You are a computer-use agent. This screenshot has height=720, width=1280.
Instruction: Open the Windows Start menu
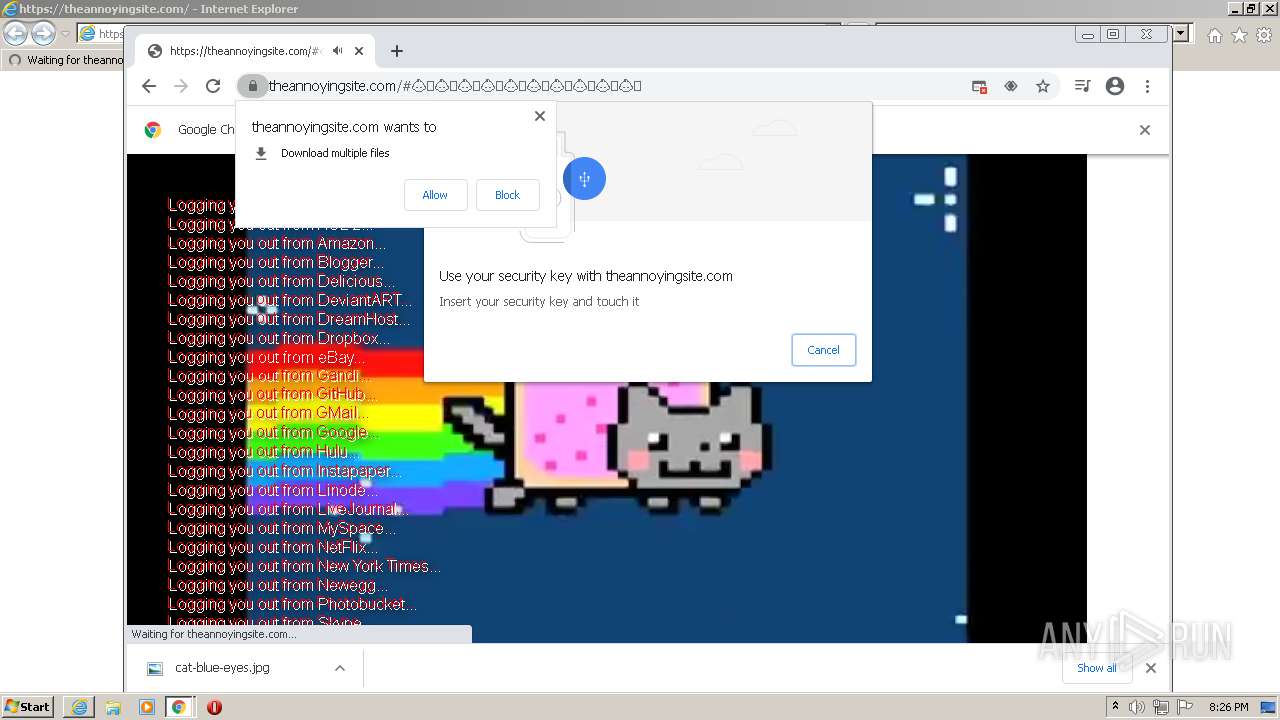tap(27, 707)
